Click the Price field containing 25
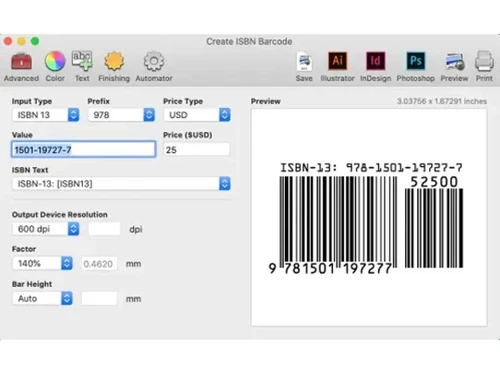The image size is (500, 375). pyautogui.click(x=197, y=150)
